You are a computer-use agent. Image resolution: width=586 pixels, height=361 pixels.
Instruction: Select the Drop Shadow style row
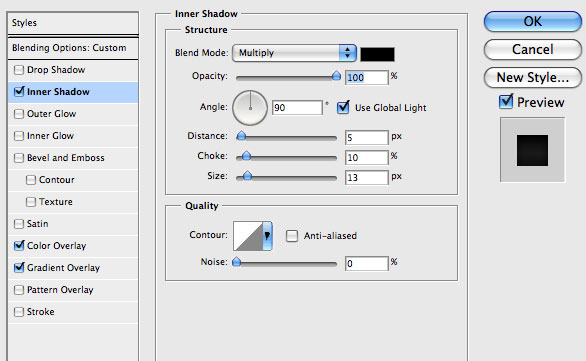coord(73,70)
